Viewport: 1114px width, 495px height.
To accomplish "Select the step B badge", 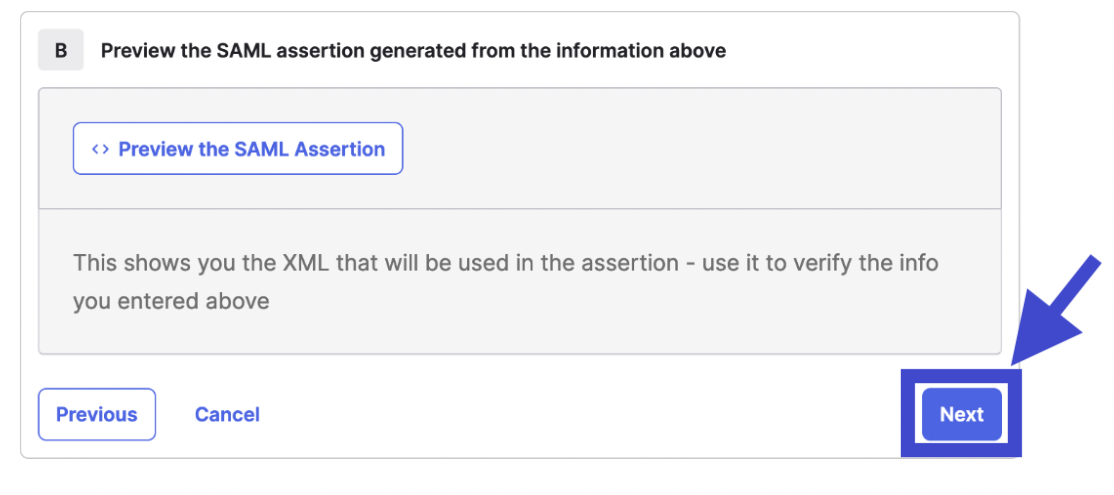I will (x=61, y=50).
